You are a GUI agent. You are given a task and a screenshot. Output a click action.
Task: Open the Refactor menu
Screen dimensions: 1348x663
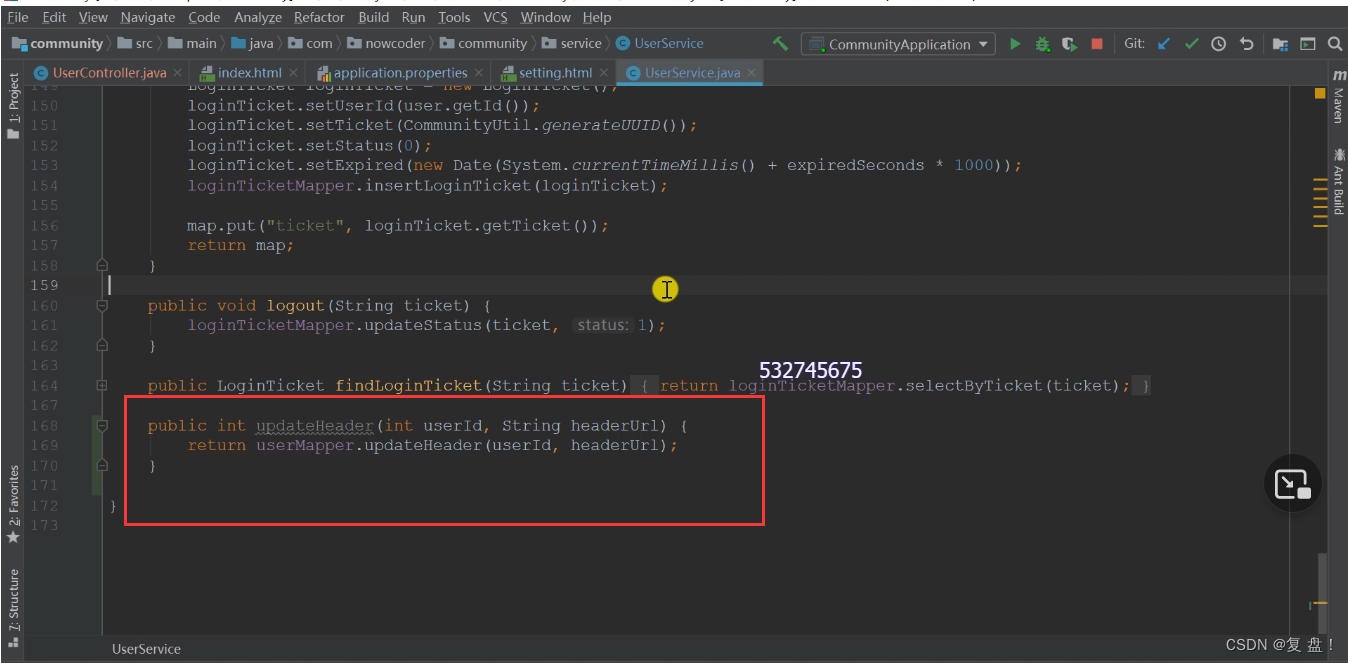(319, 17)
